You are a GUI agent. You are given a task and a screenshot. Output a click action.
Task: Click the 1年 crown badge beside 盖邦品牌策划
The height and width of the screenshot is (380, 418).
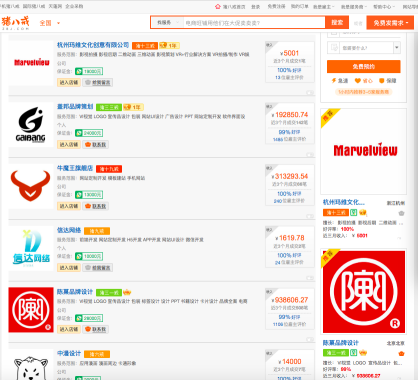(x=133, y=107)
